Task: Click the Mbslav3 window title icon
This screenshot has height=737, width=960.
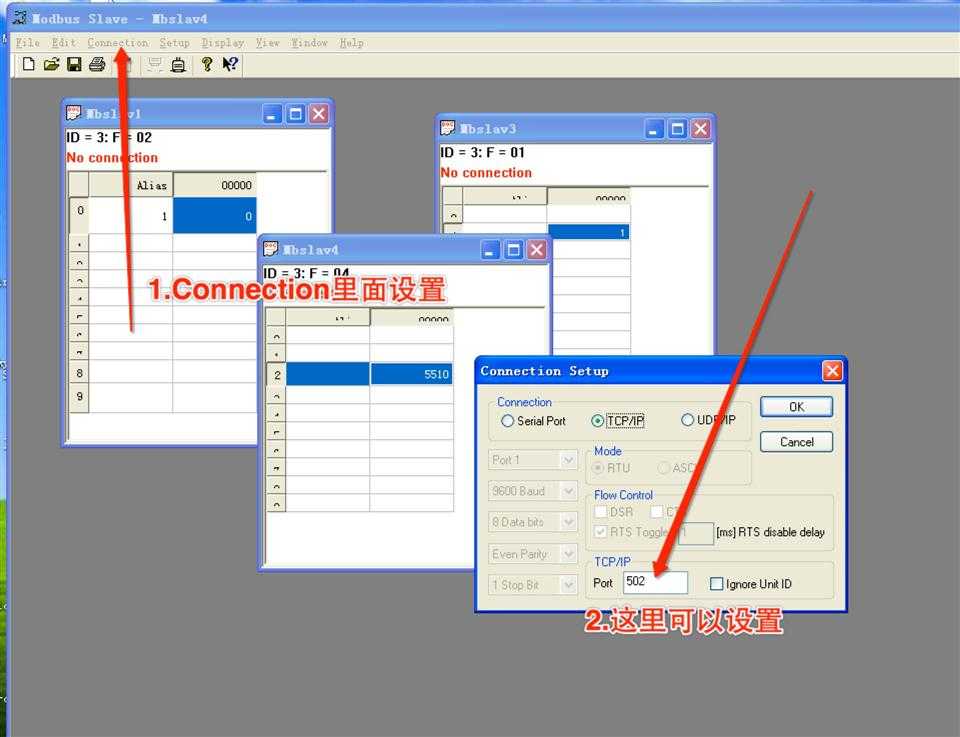Action: pyautogui.click(x=448, y=128)
